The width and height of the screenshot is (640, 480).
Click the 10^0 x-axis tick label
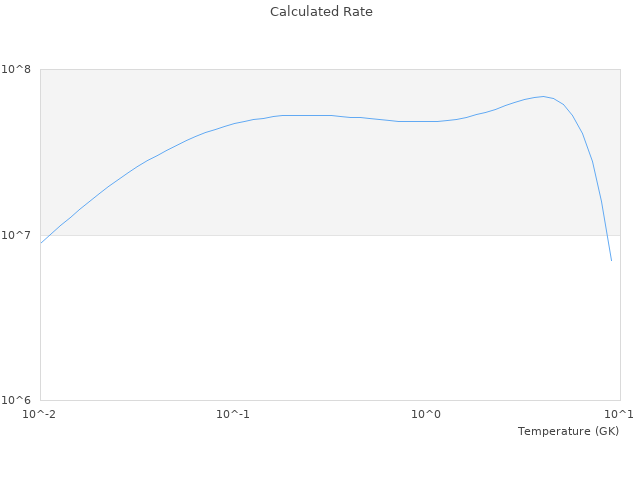pos(426,414)
